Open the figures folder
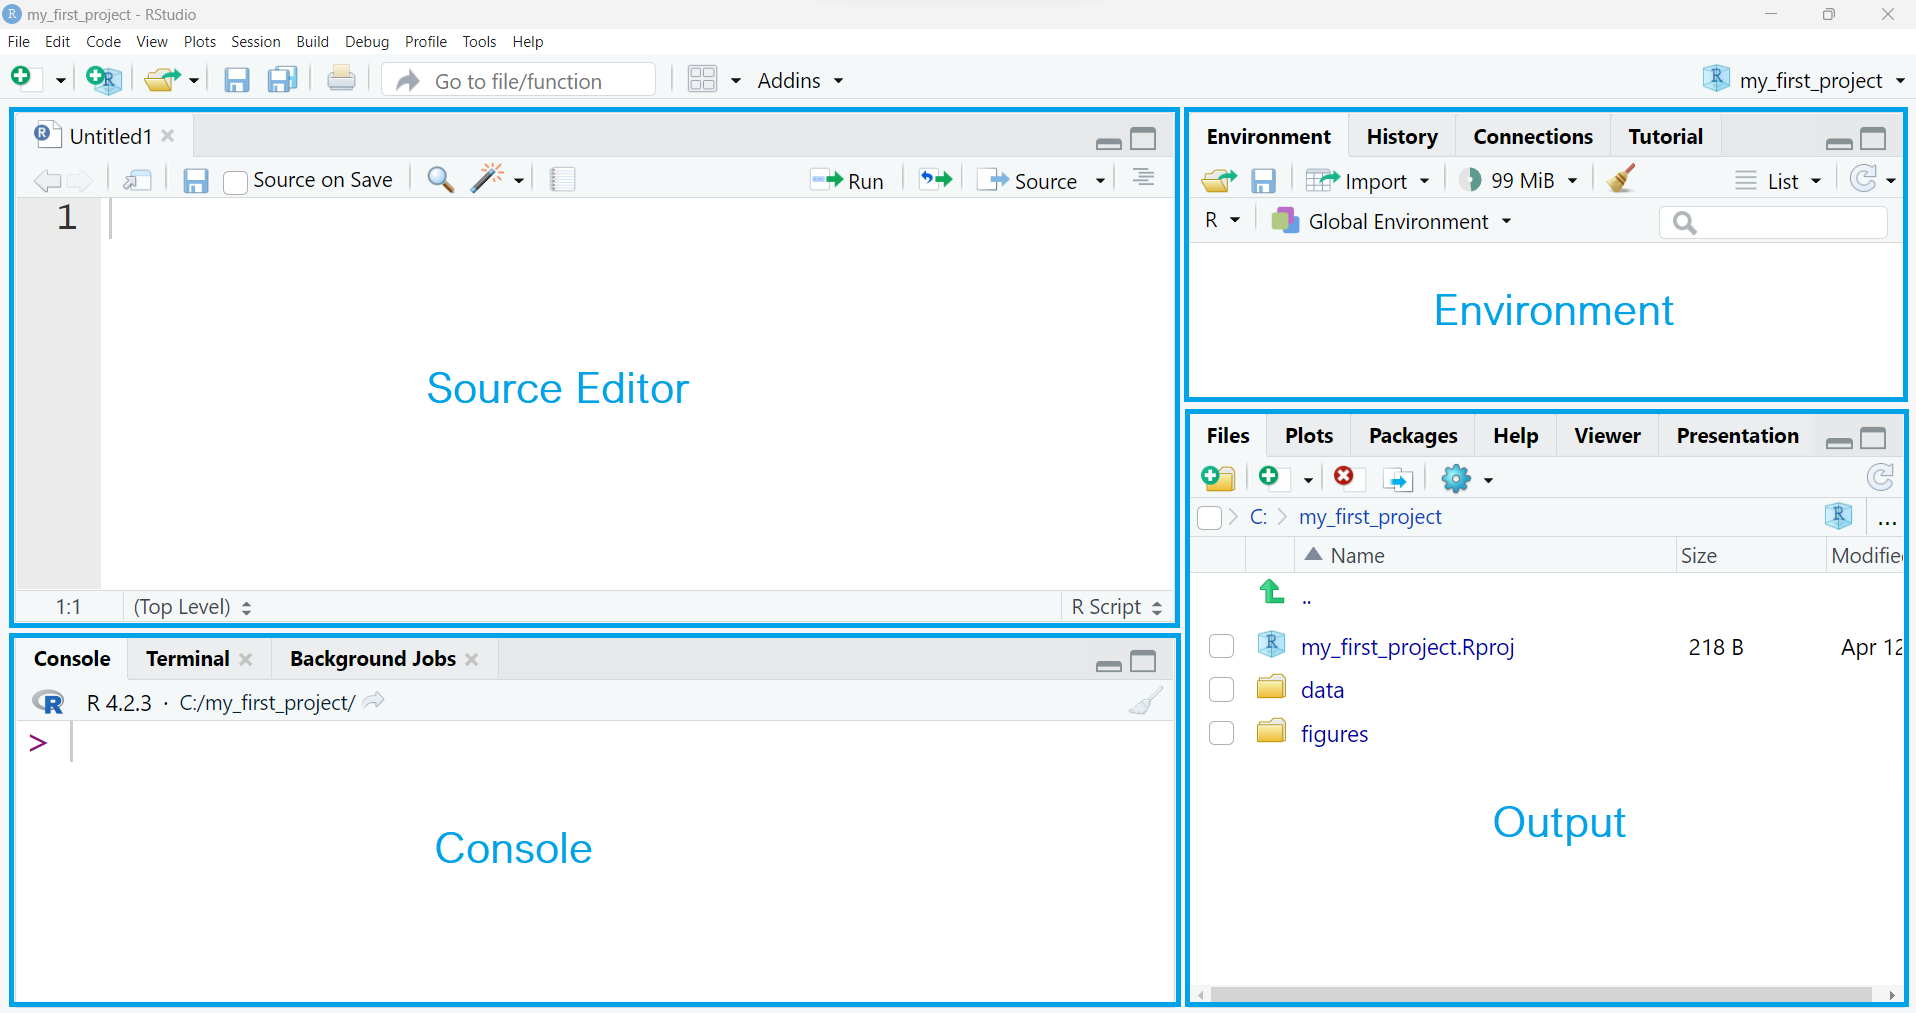The height and width of the screenshot is (1013, 1916). (x=1334, y=734)
